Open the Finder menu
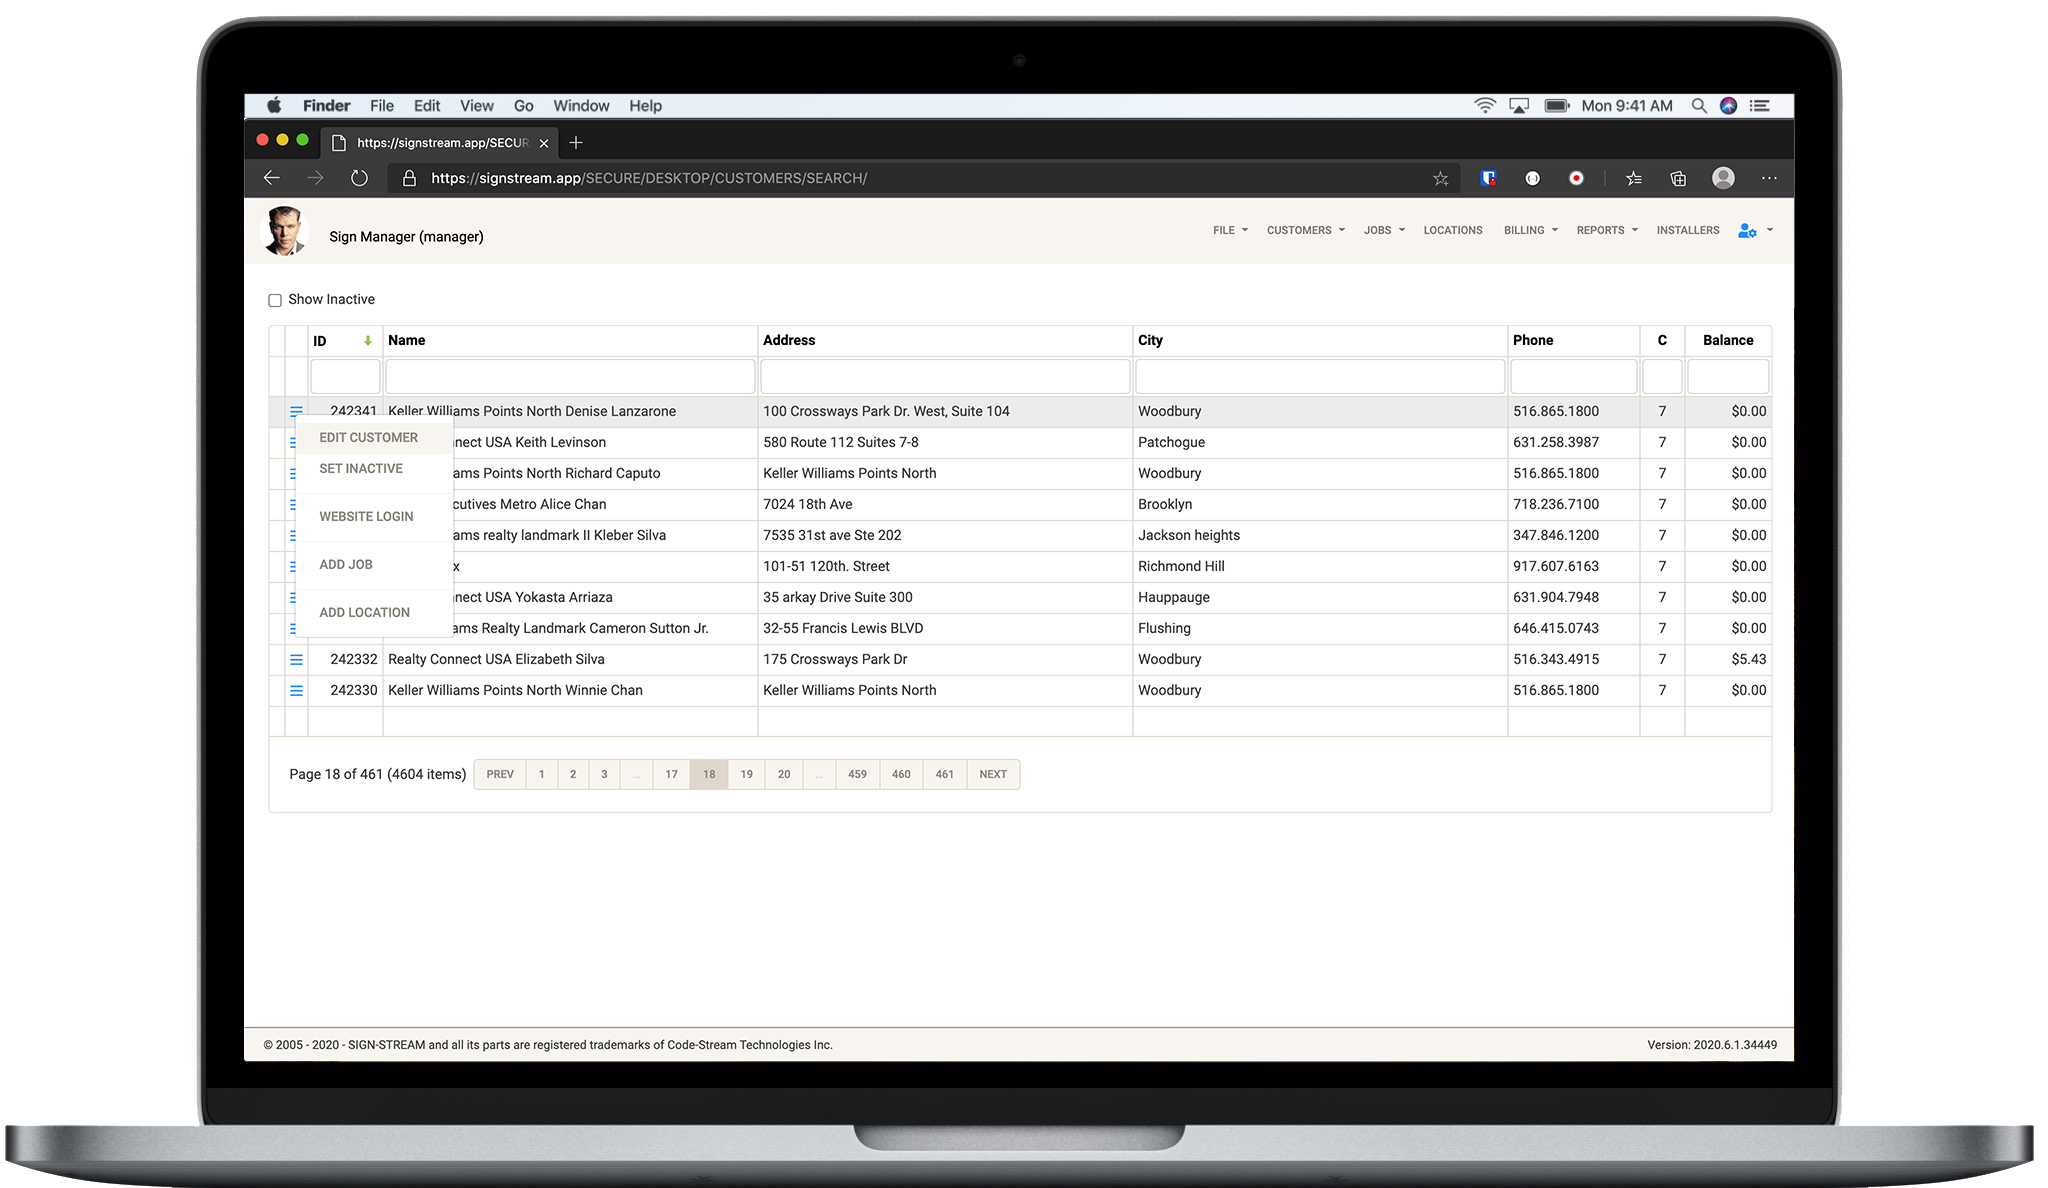Screen dimensions: 2048x1188 tap(326, 106)
